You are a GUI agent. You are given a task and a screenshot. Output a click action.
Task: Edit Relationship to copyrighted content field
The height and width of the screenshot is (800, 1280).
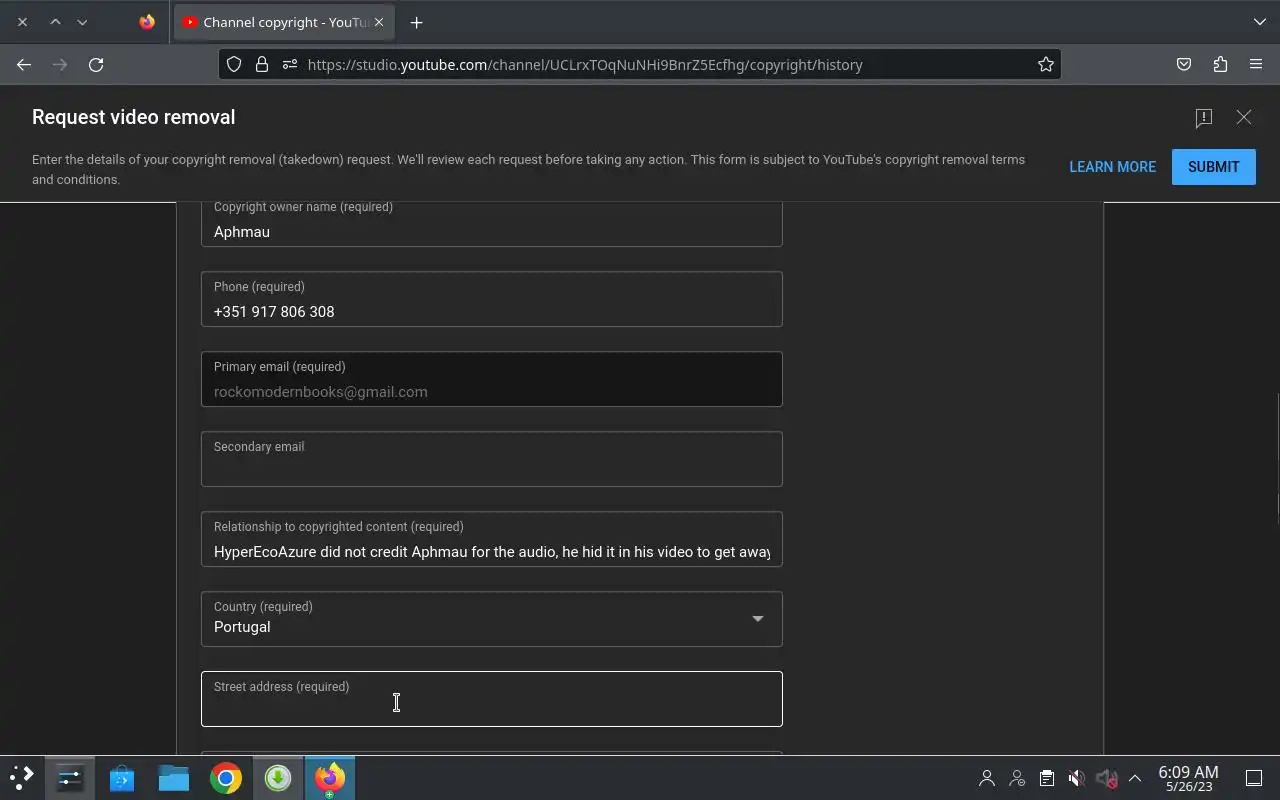click(x=491, y=539)
